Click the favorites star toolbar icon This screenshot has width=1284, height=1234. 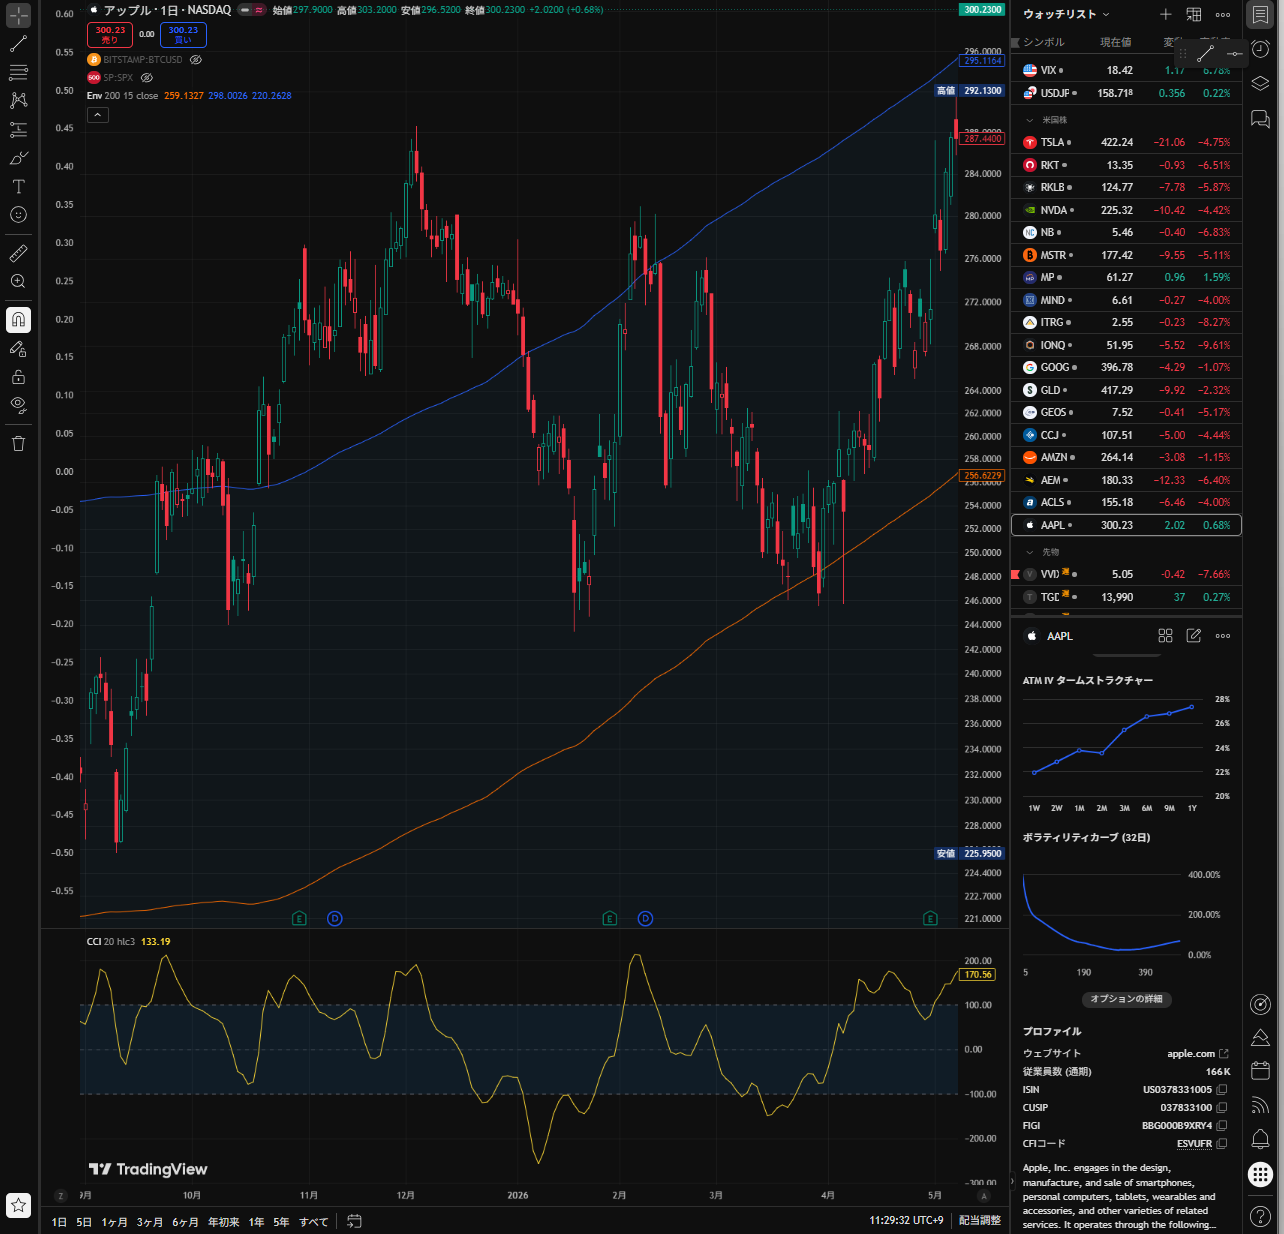click(x=18, y=1205)
